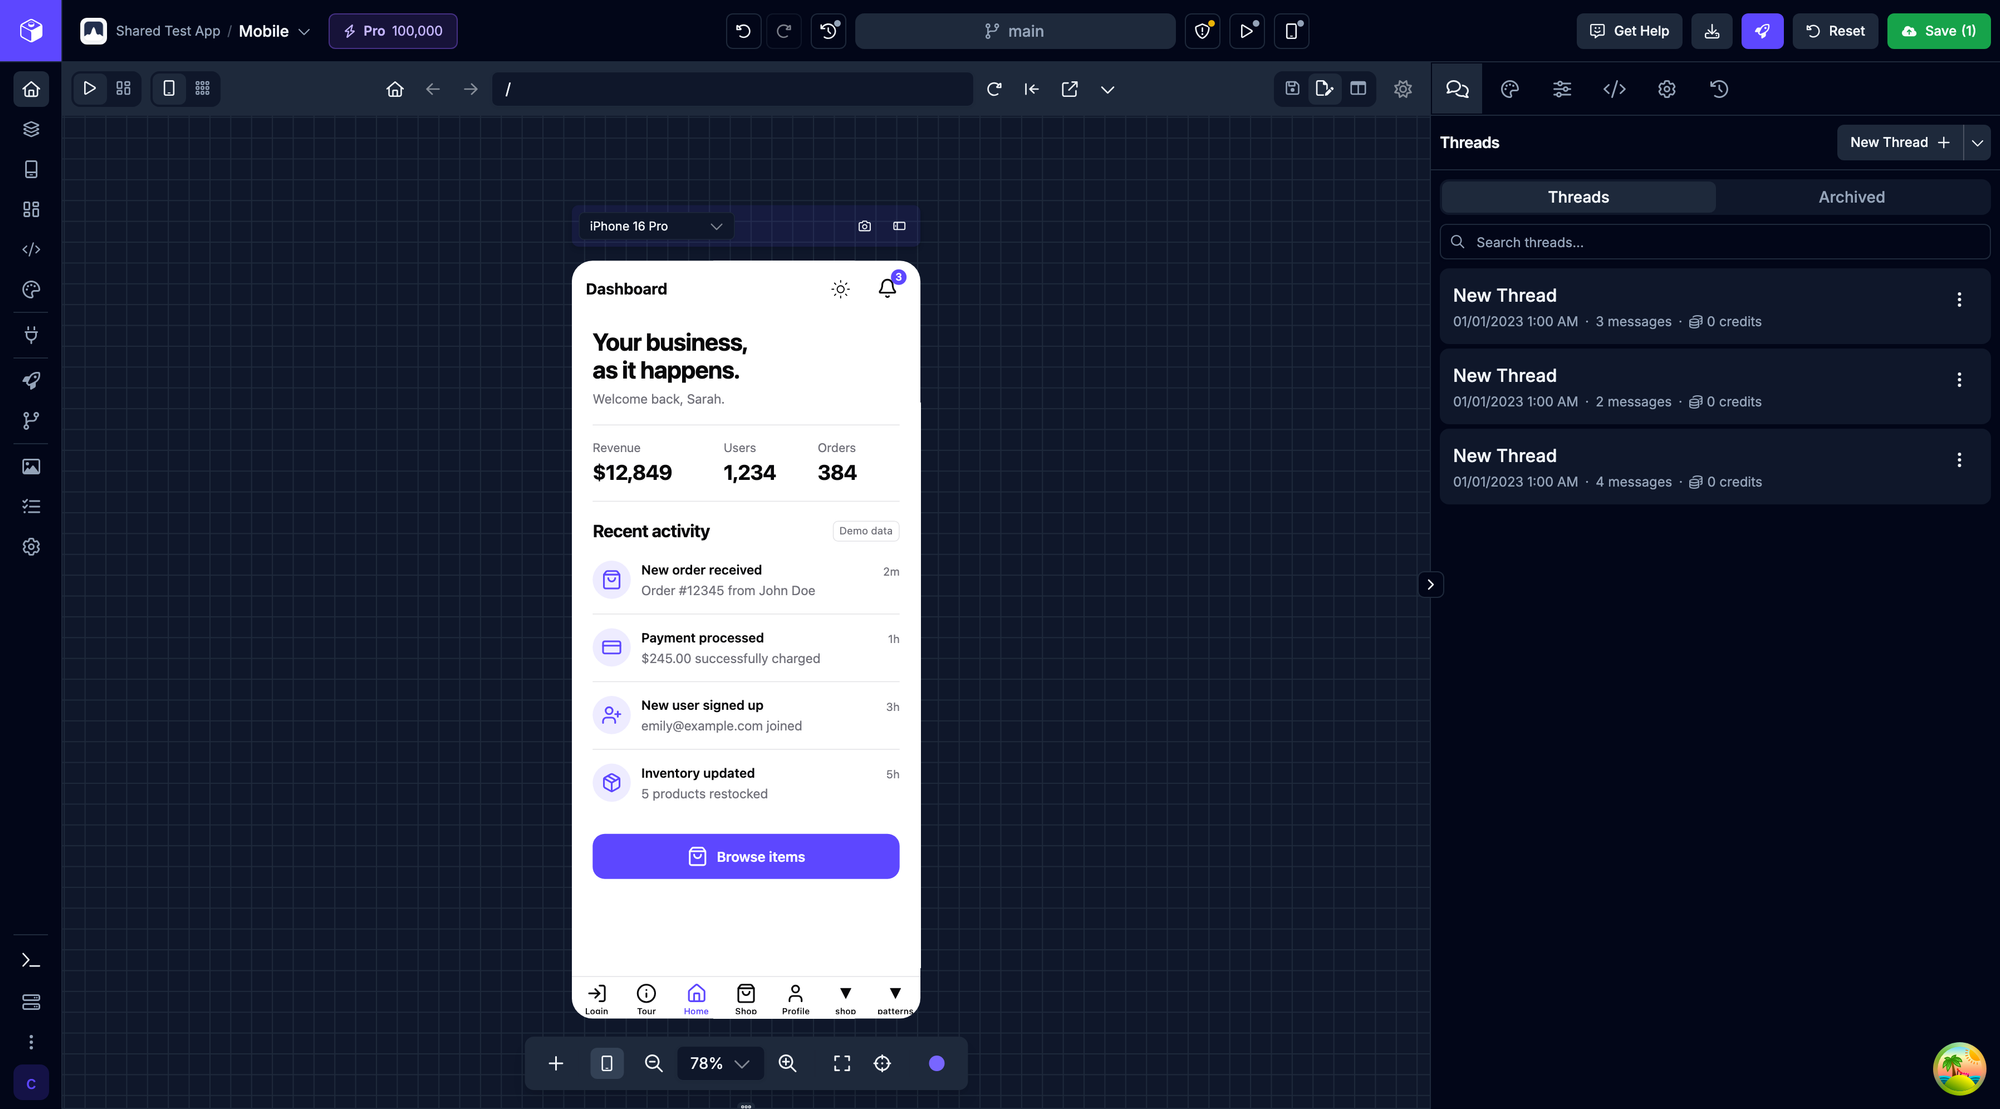Click the undo arrow in top bar

coord(743,31)
